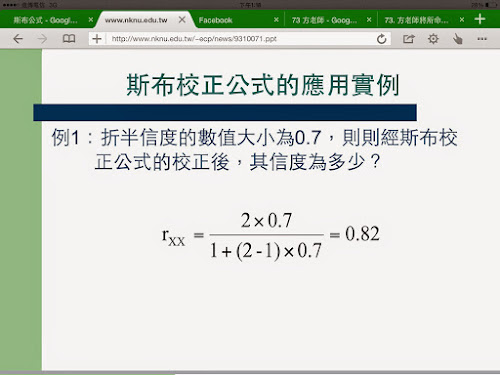
Task: Reload the page with the refresh icon
Action: [382, 39]
